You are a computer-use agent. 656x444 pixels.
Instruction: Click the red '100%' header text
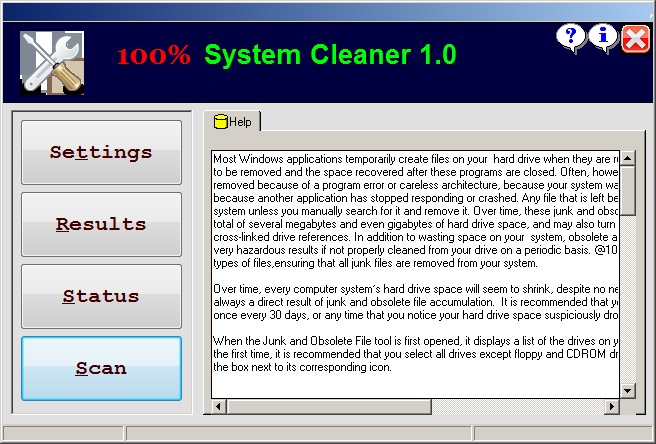pos(154,56)
